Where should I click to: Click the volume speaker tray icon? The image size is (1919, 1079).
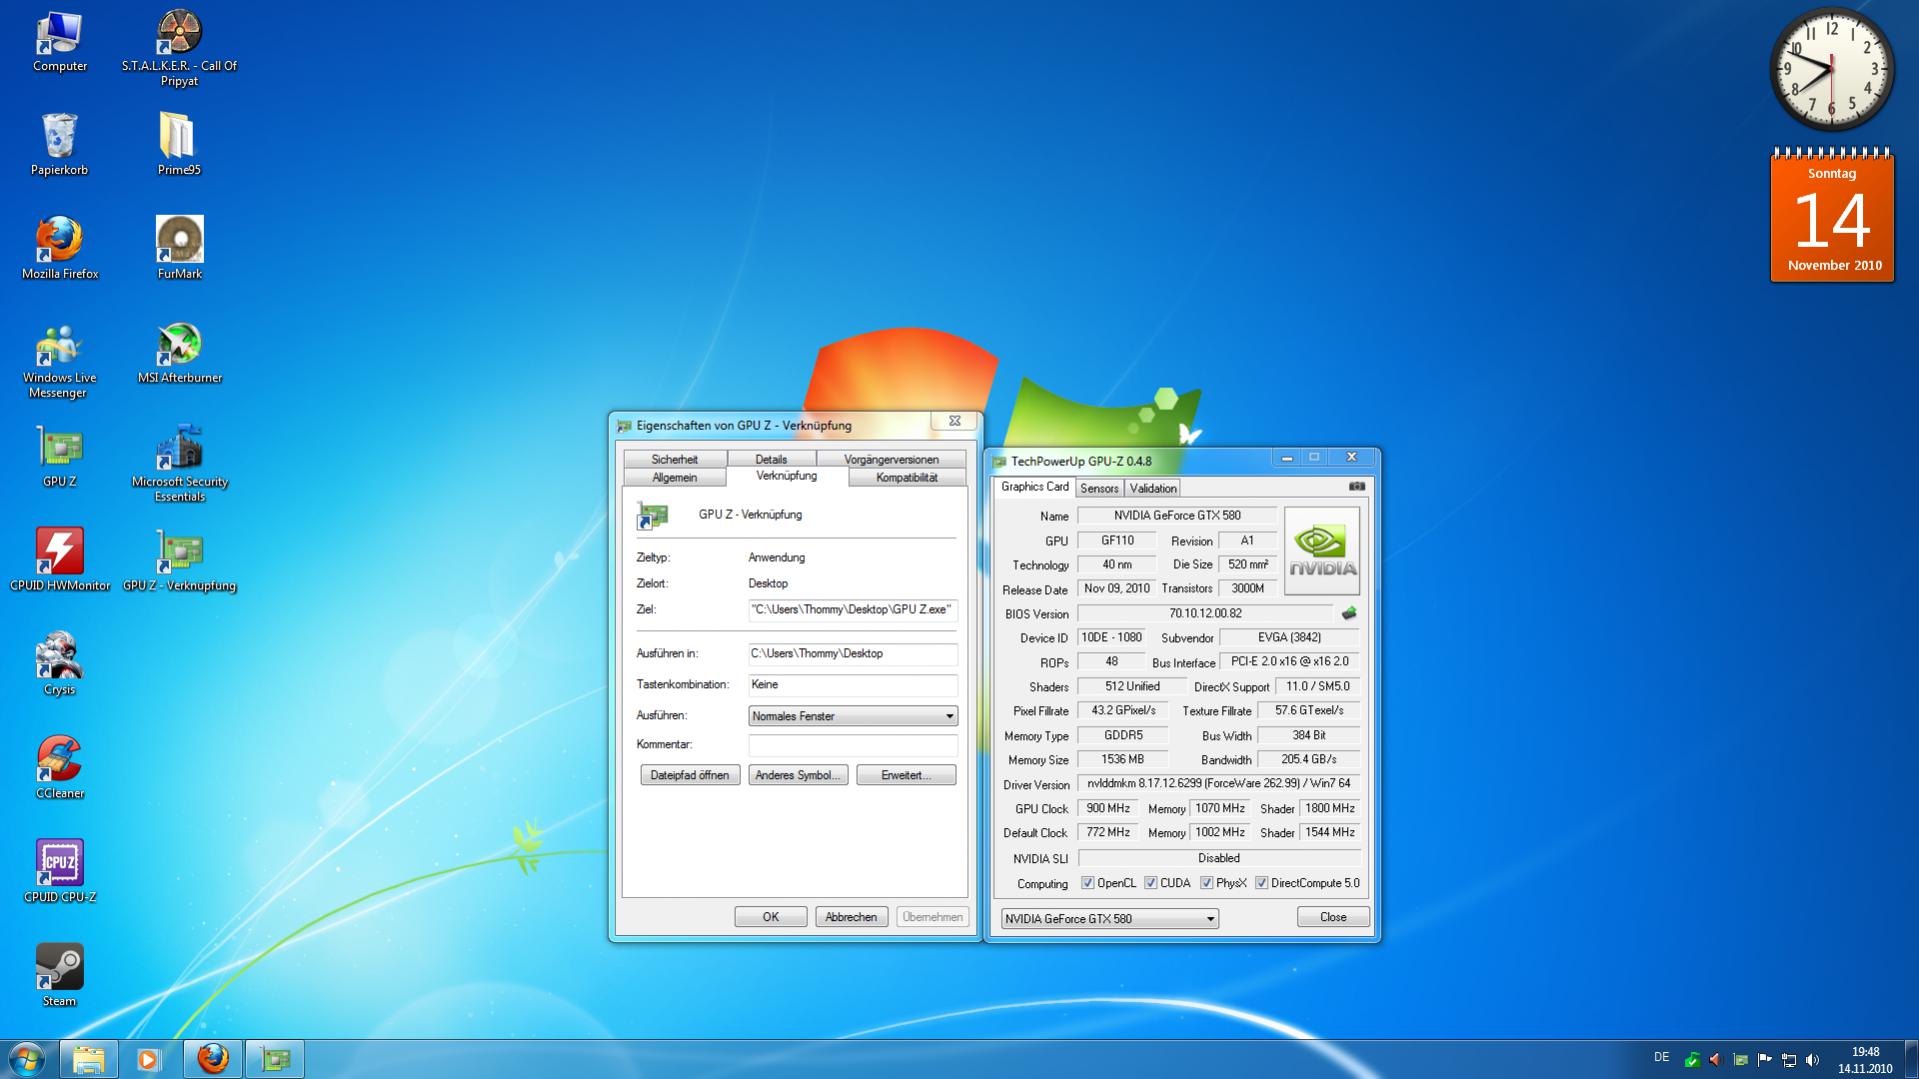tap(1812, 1060)
